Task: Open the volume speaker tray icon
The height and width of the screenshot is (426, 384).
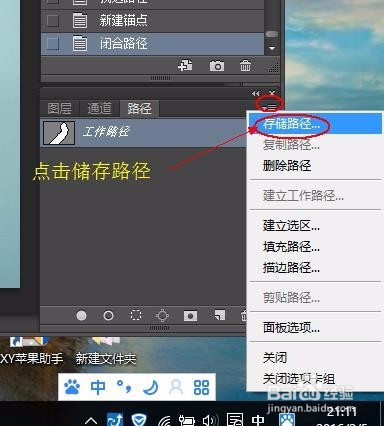Action: click(210, 420)
